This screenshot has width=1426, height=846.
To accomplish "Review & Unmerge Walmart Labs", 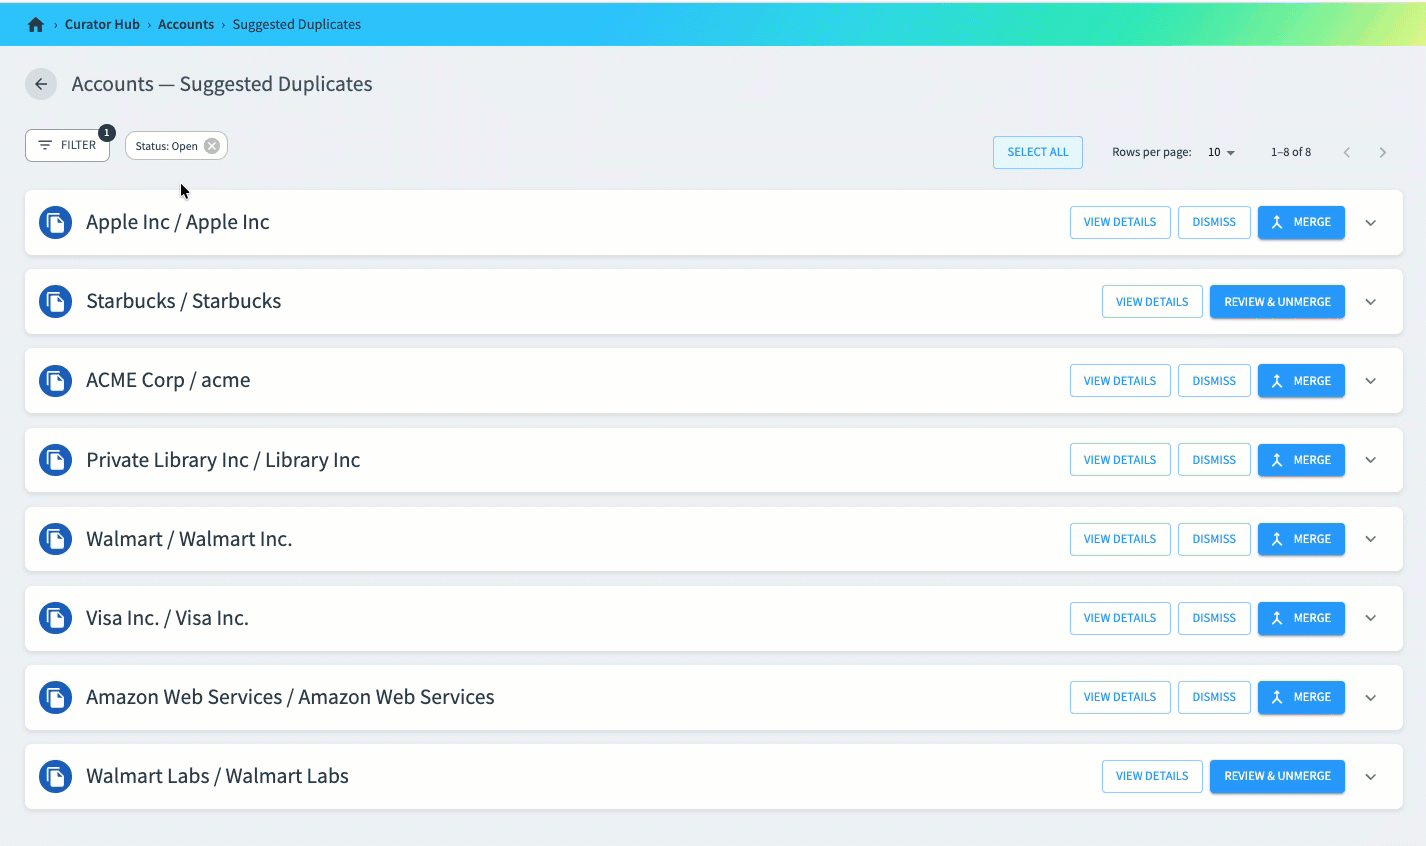I will coord(1277,776).
